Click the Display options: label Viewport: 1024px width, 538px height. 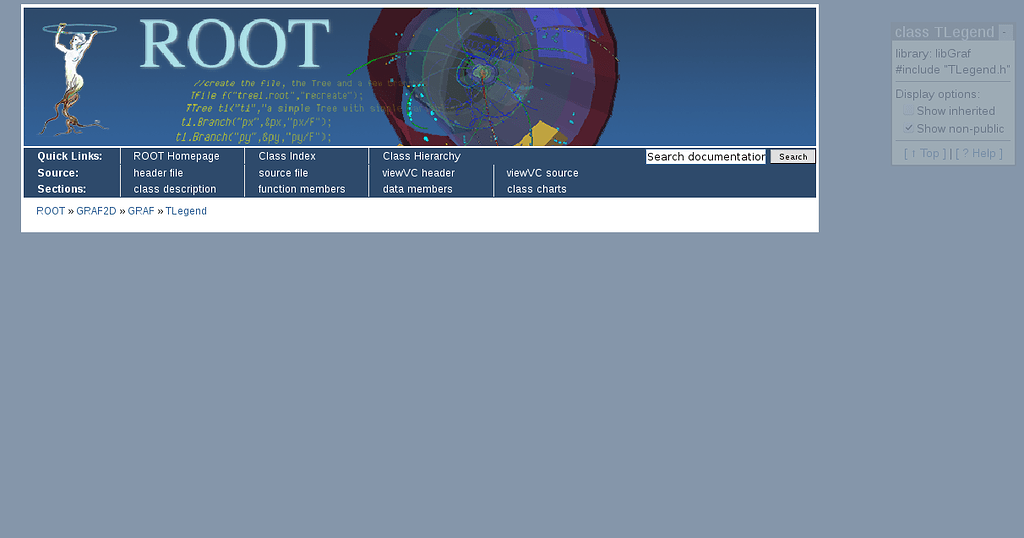937,94
